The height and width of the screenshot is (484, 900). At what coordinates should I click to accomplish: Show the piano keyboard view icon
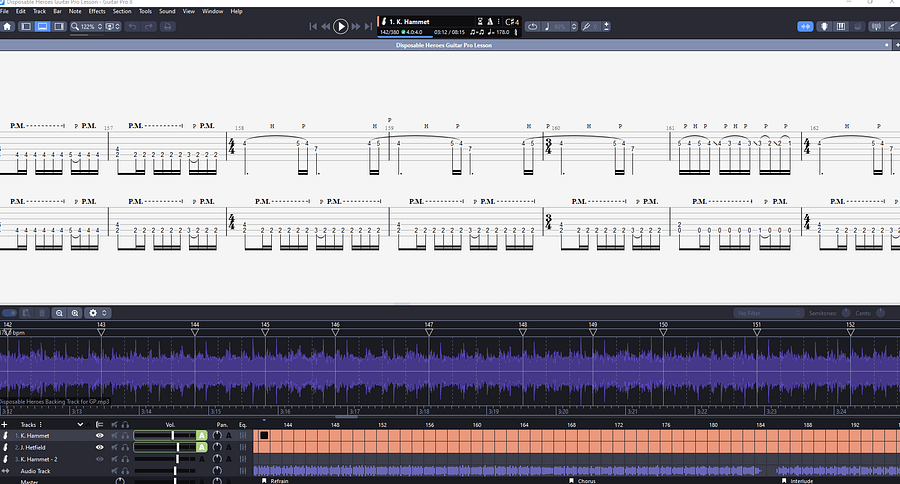[x=841, y=26]
